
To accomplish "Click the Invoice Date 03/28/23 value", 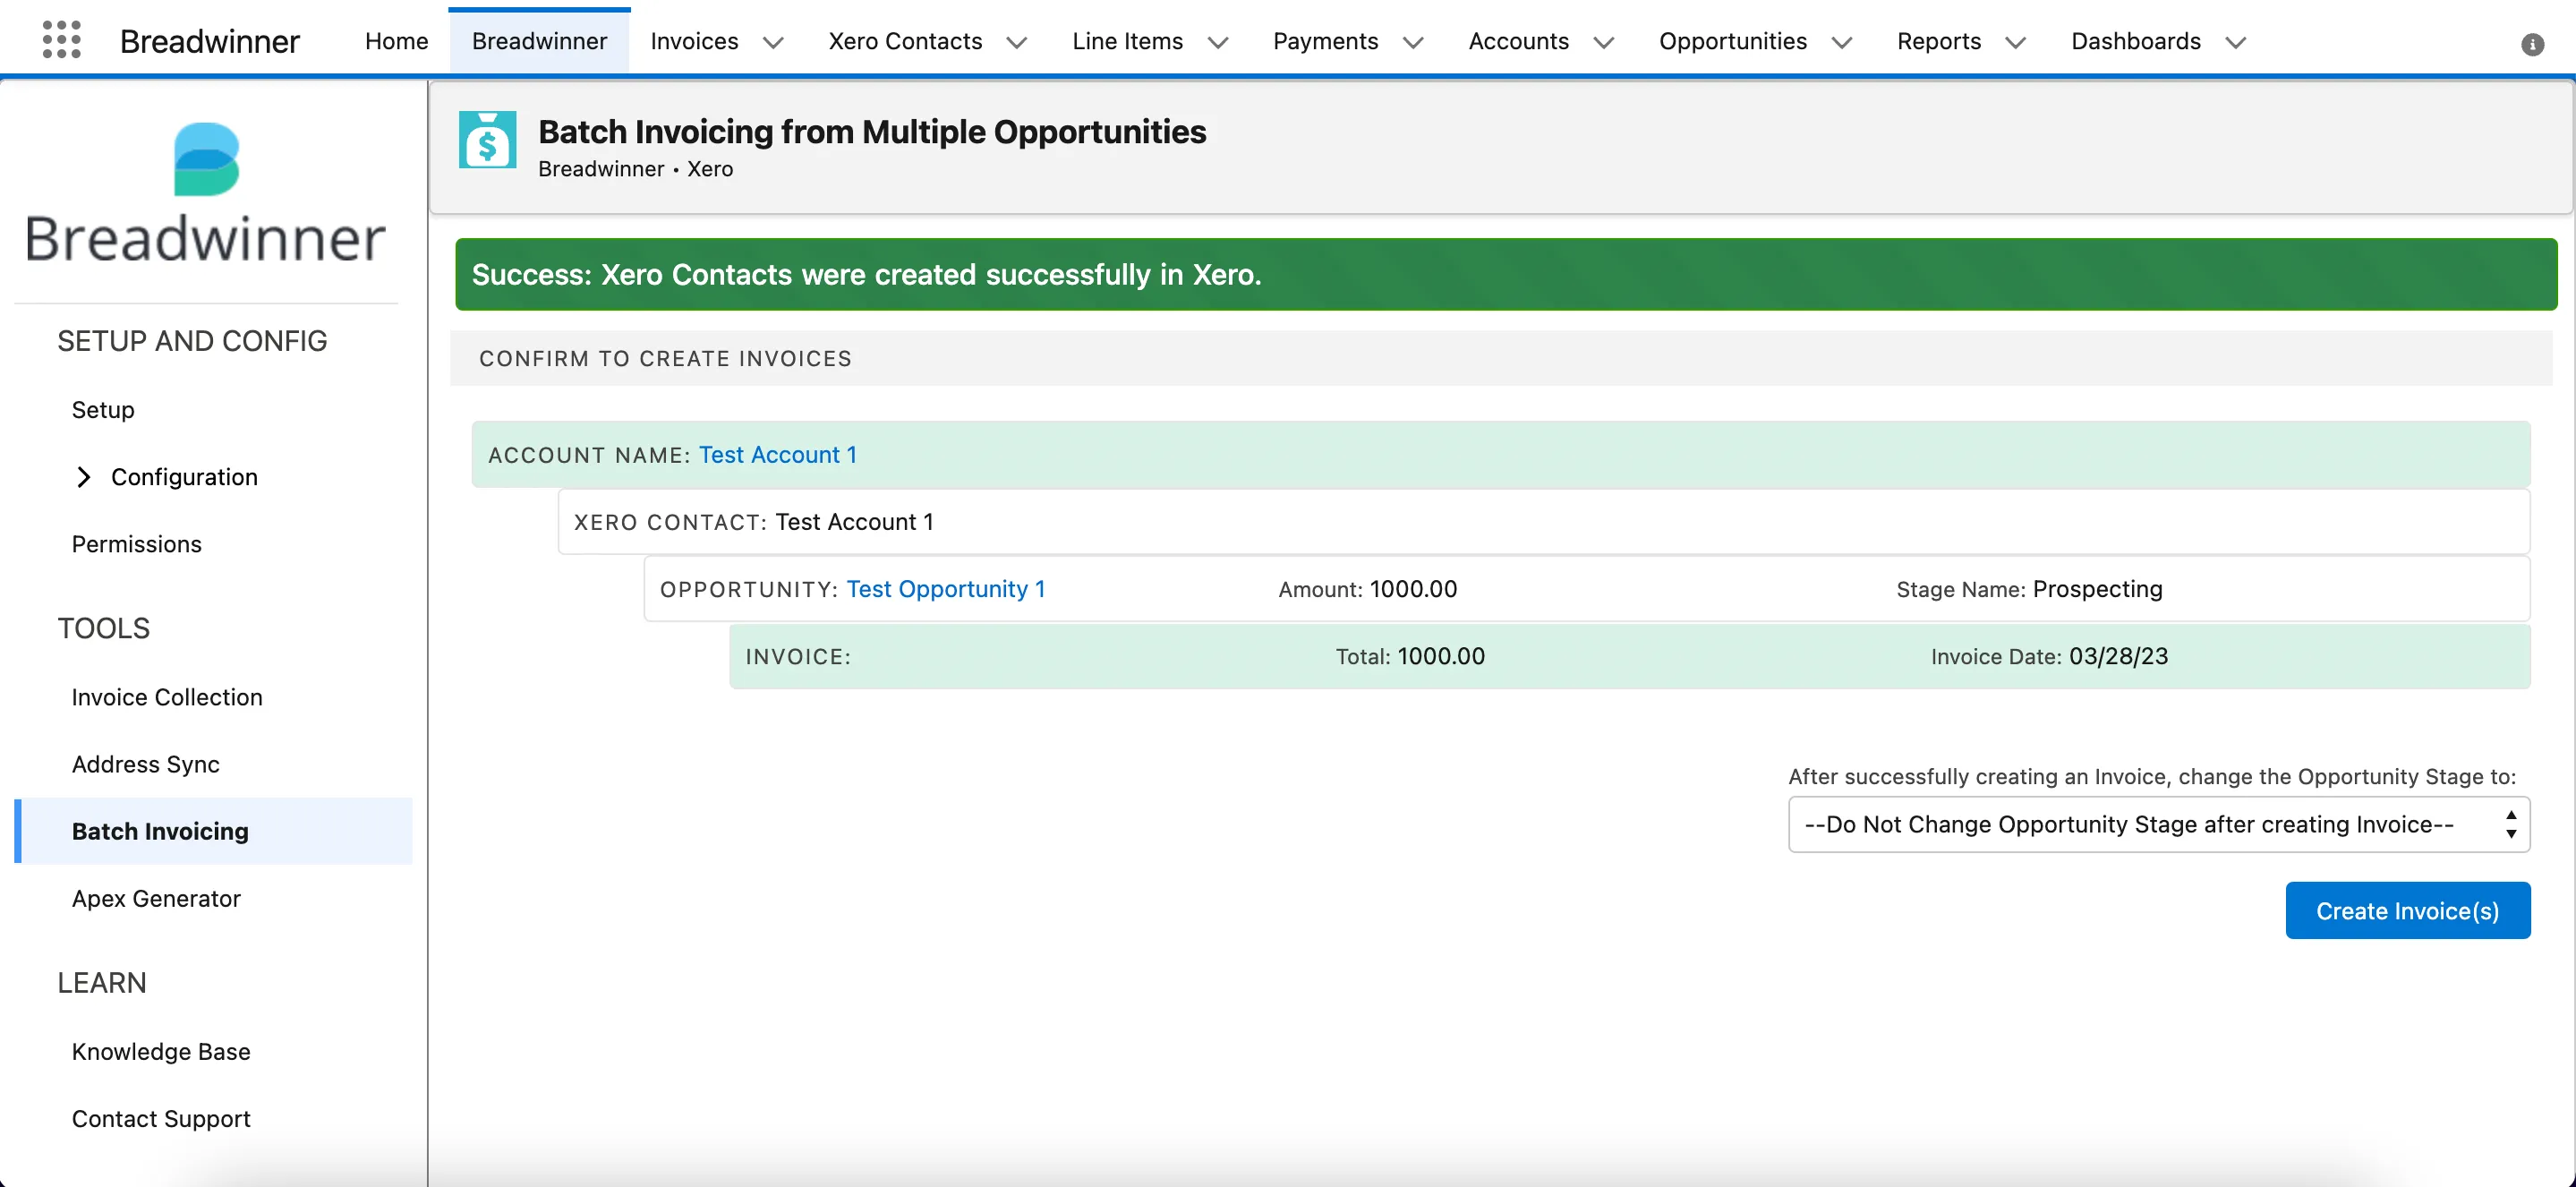I will pyautogui.click(x=2118, y=656).
